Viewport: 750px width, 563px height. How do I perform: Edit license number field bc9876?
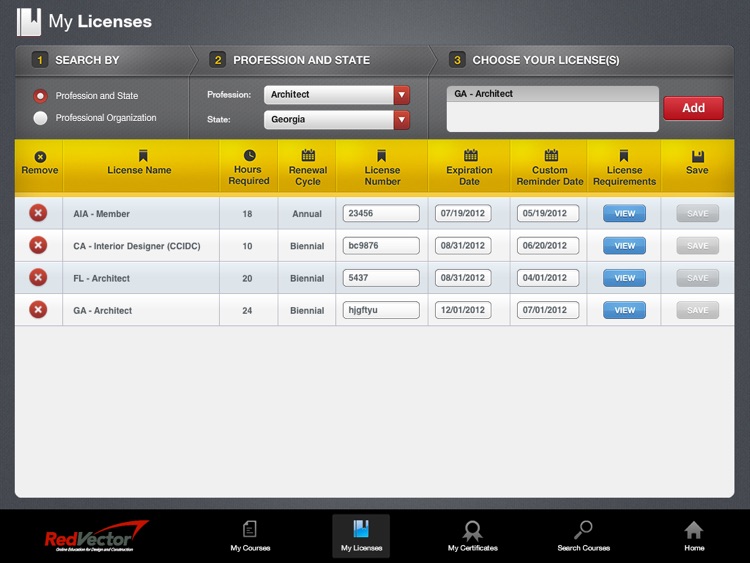pos(381,245)
